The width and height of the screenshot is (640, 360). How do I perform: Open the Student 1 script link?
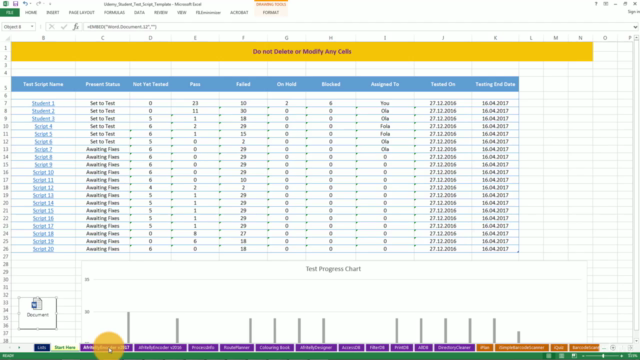[x=43, y=103]
